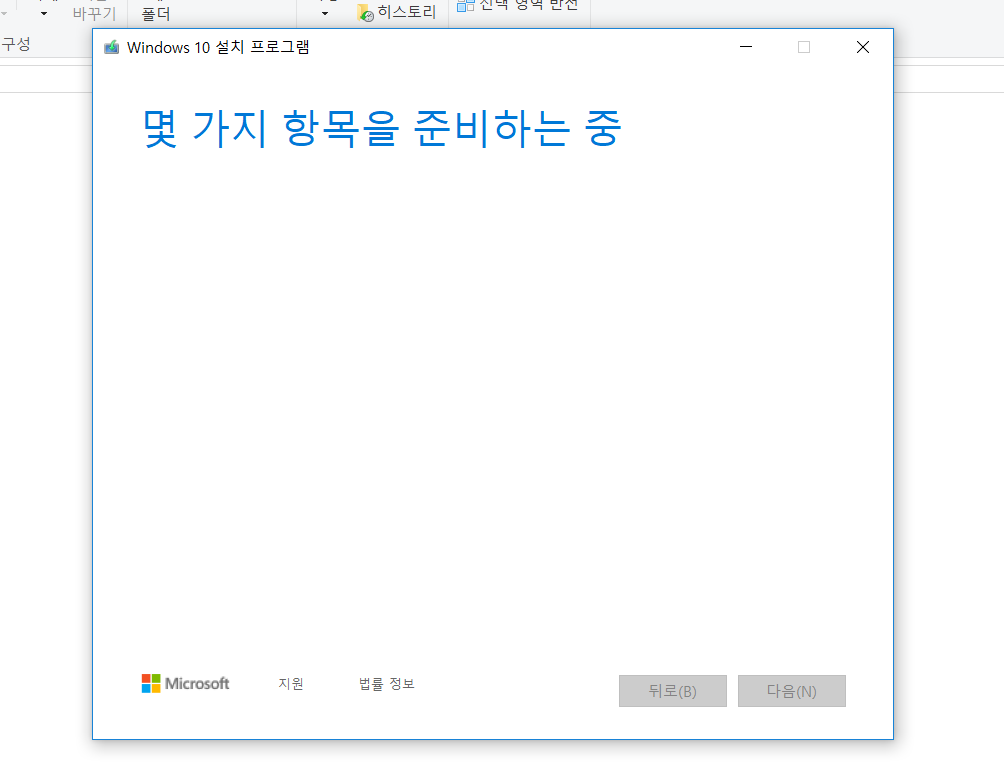Close the Windows 10 setup window

click(862, 47)
